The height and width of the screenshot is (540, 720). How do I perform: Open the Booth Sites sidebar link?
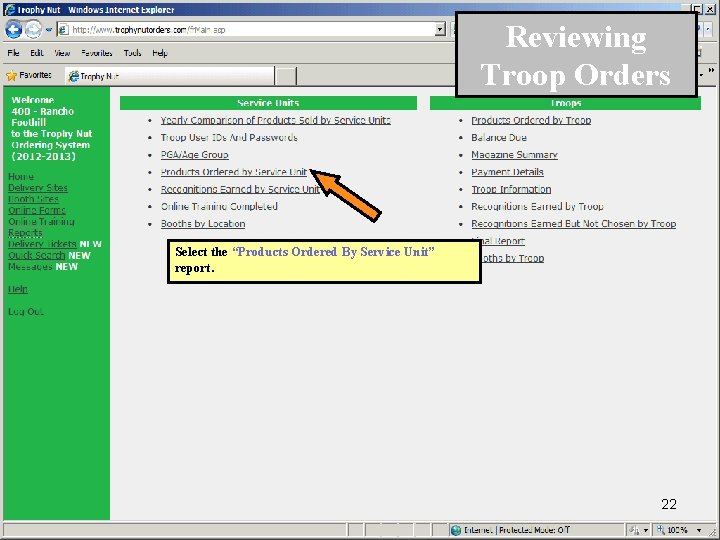pos(34,199)
